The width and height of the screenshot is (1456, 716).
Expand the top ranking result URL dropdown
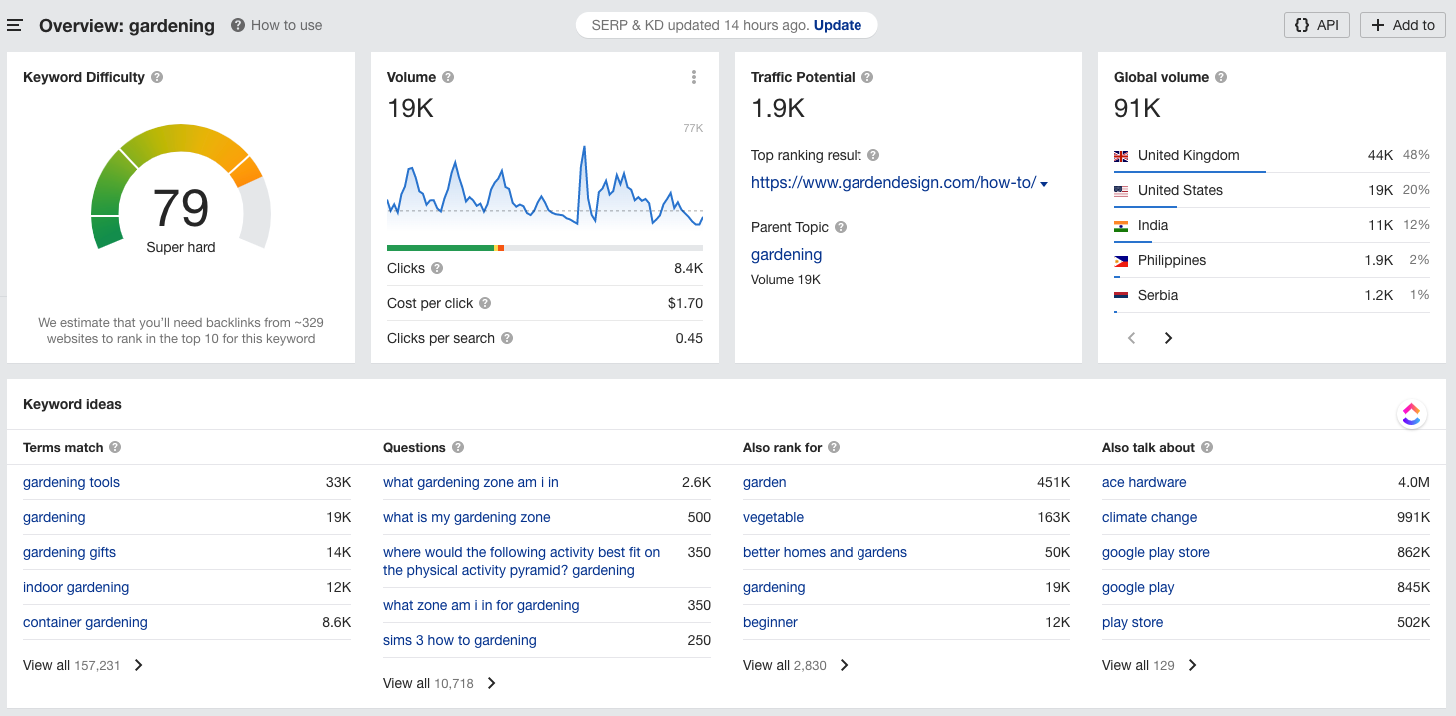coord(1044,184)
